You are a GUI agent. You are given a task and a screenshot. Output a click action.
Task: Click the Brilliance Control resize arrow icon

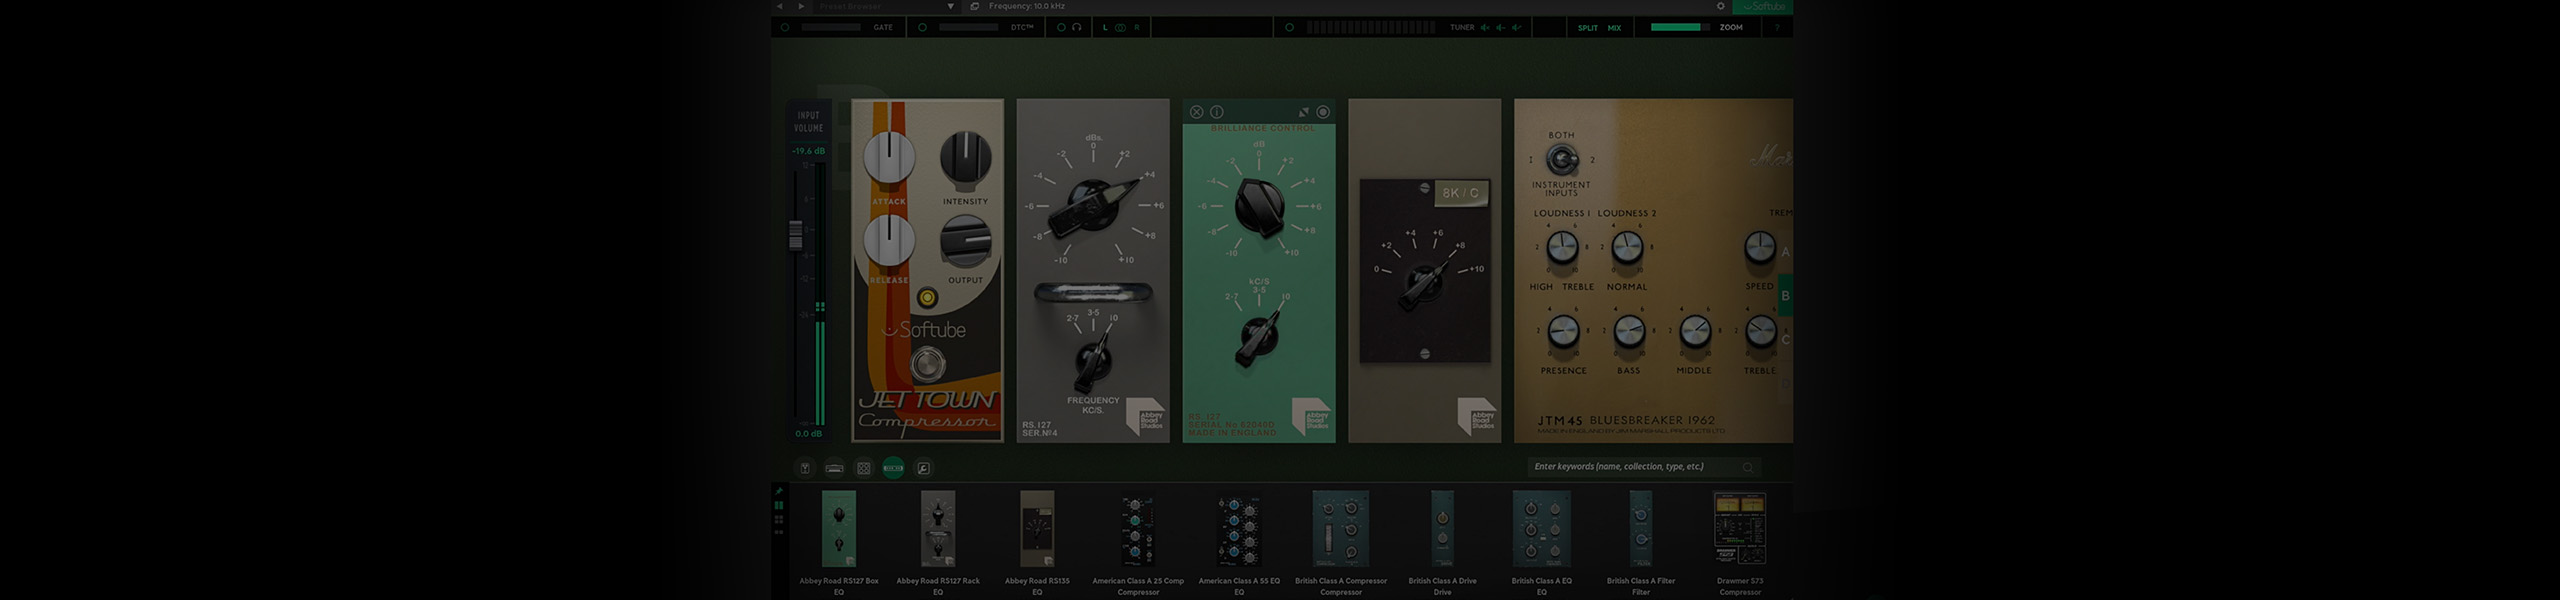(1303, 112)
